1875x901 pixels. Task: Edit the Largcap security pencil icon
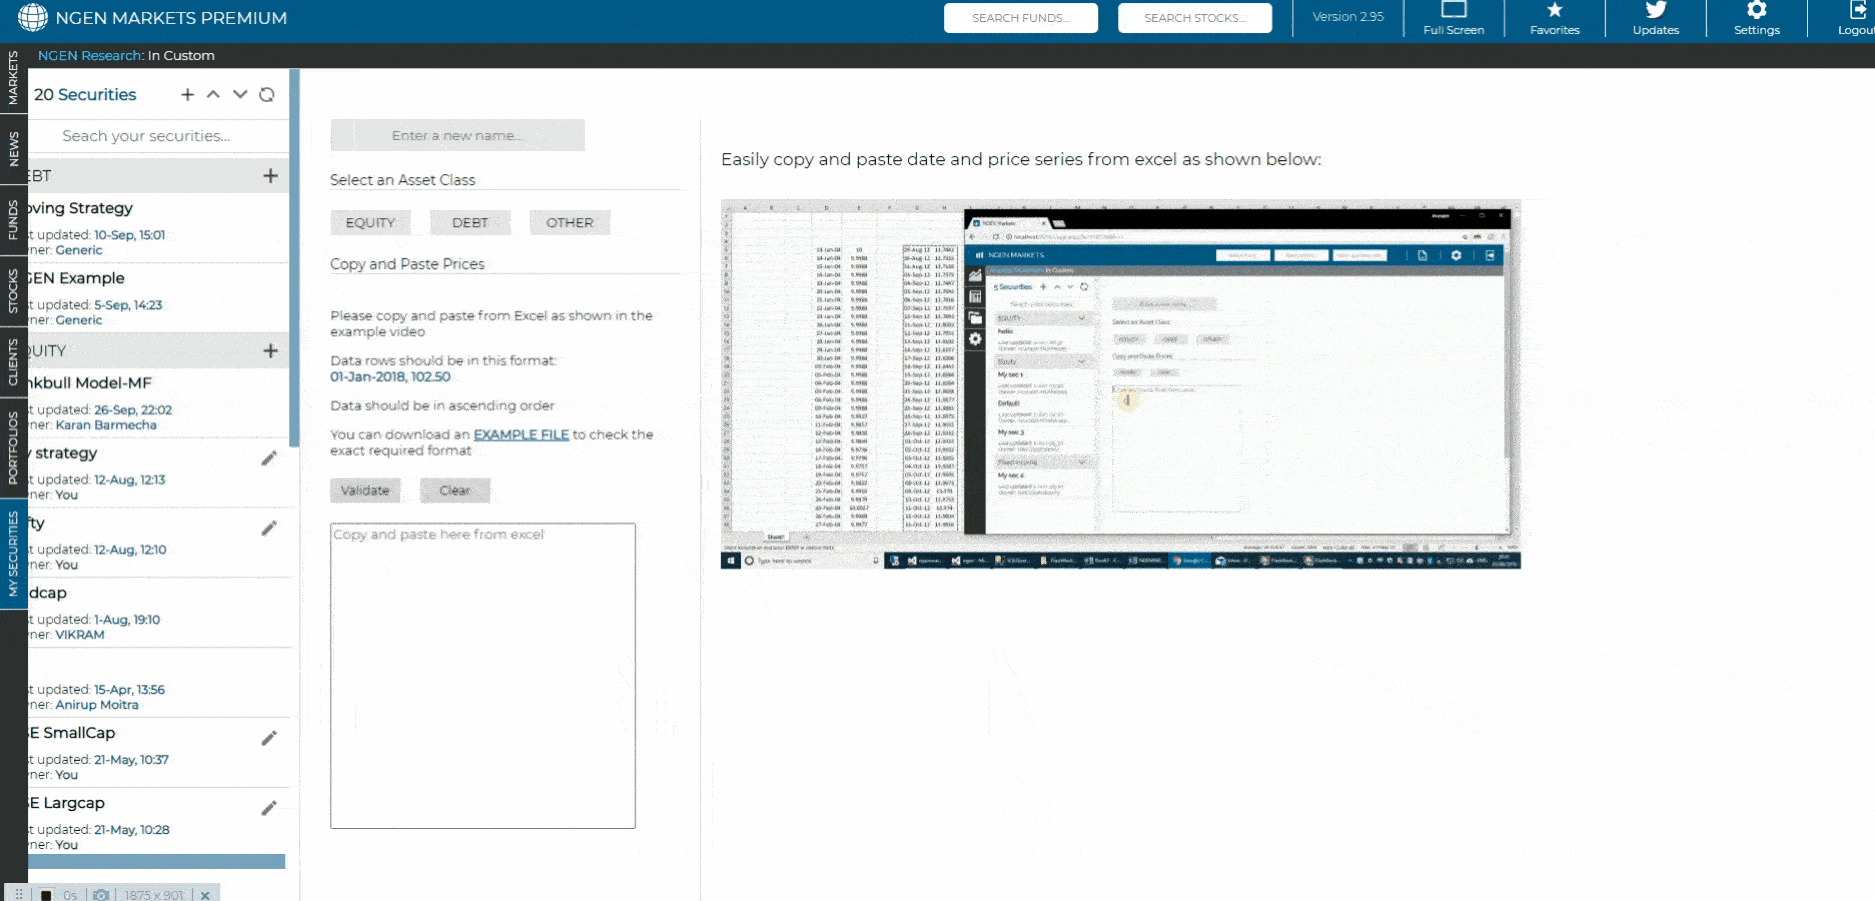269,808
